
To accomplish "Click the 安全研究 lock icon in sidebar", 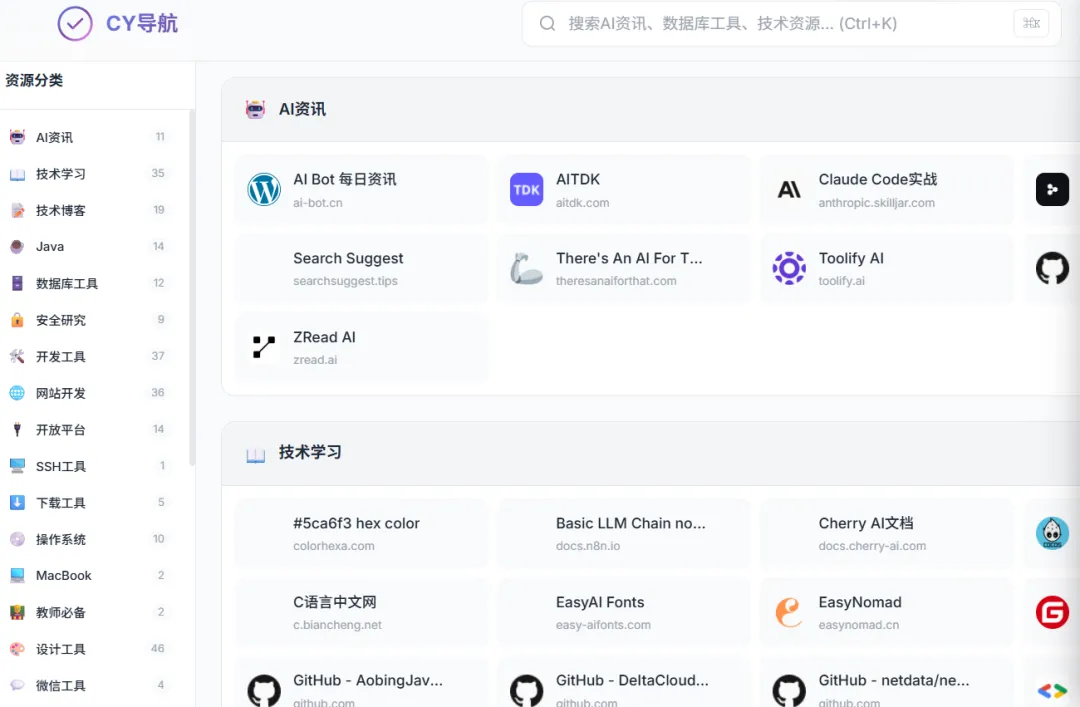I will pyautogui.click(x=17, y=320).
